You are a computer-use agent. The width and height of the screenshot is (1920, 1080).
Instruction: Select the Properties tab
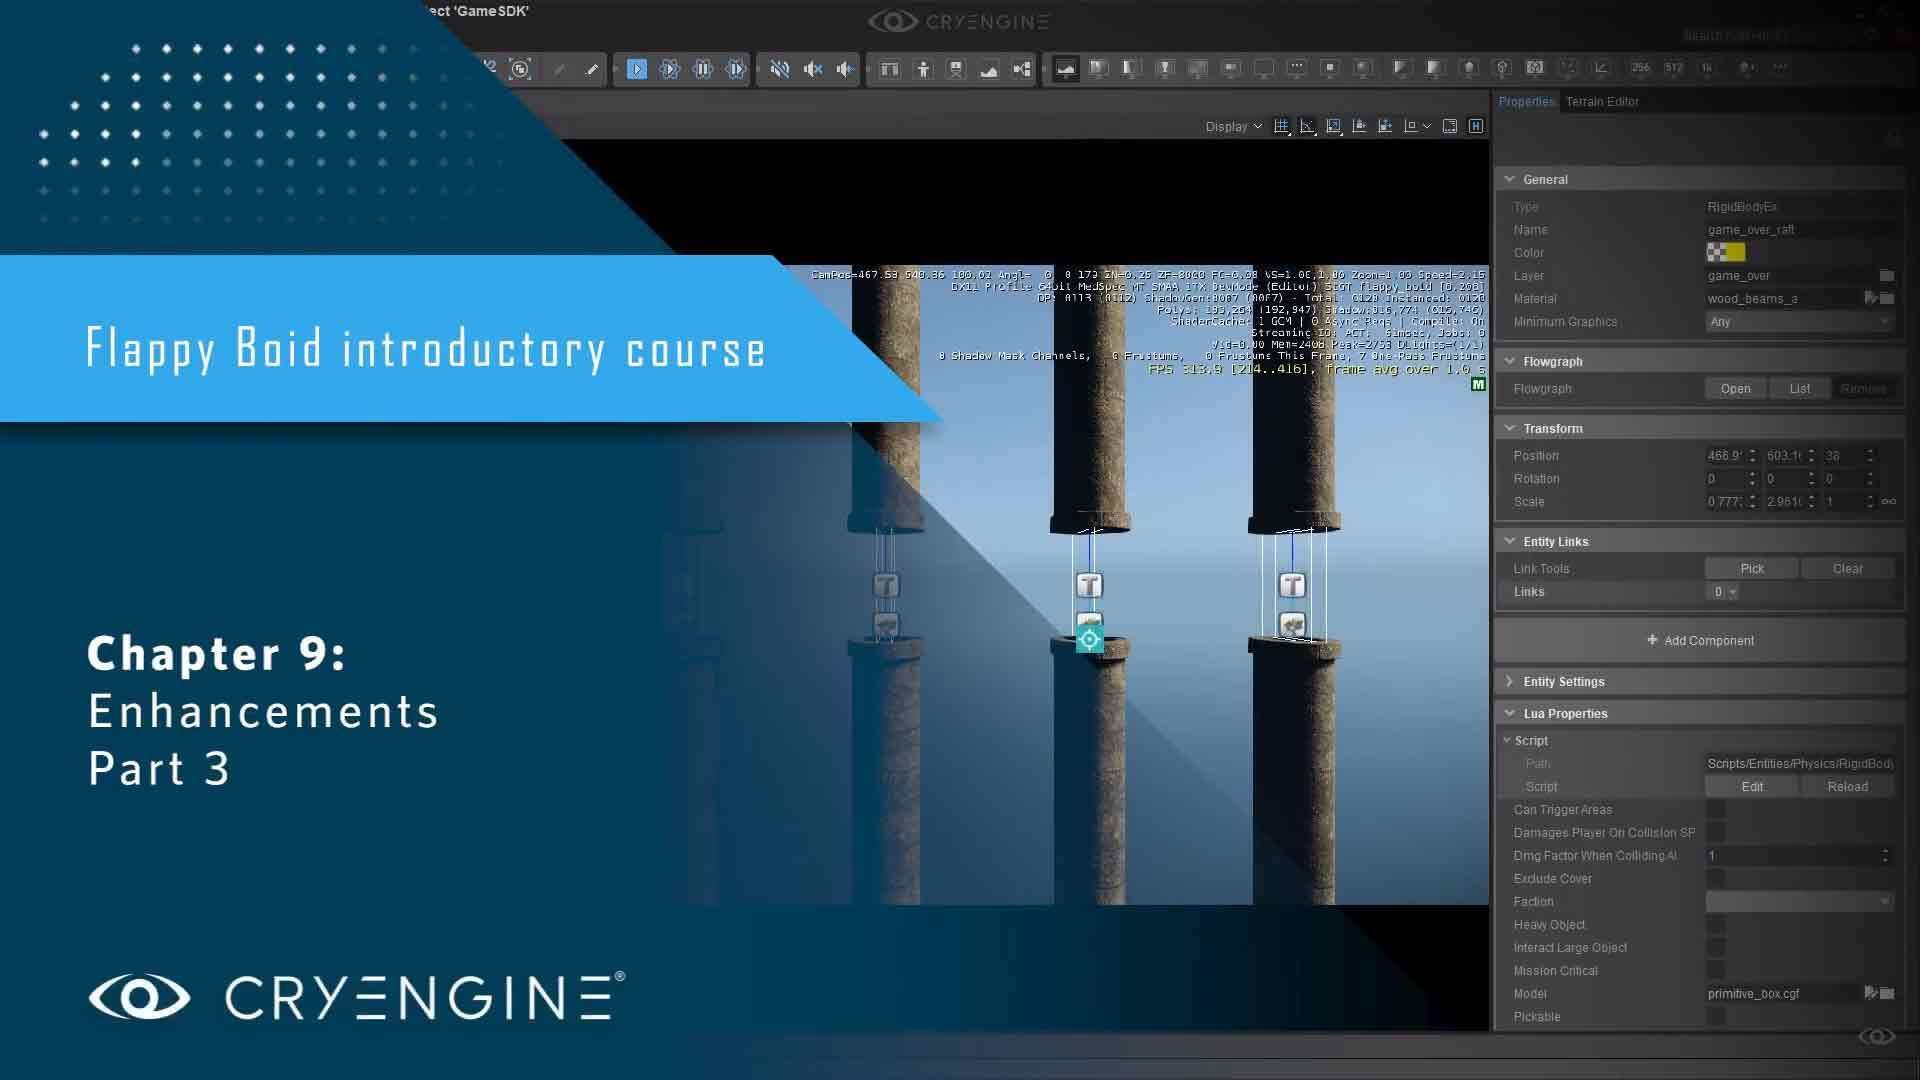[x=1526, y=101]
